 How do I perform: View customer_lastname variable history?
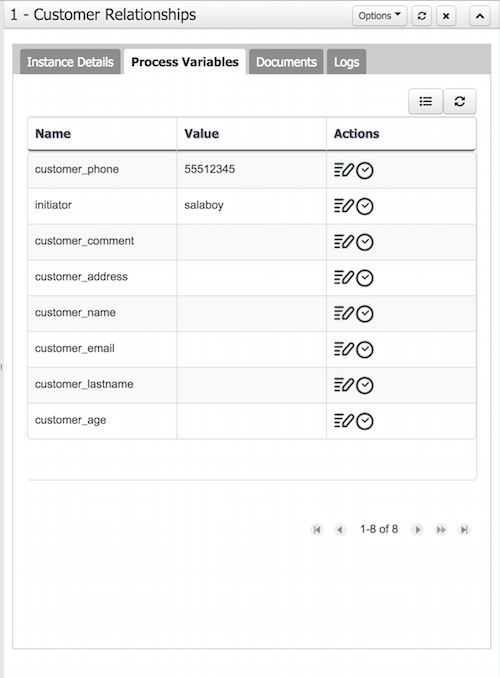[x=365, y=385]
